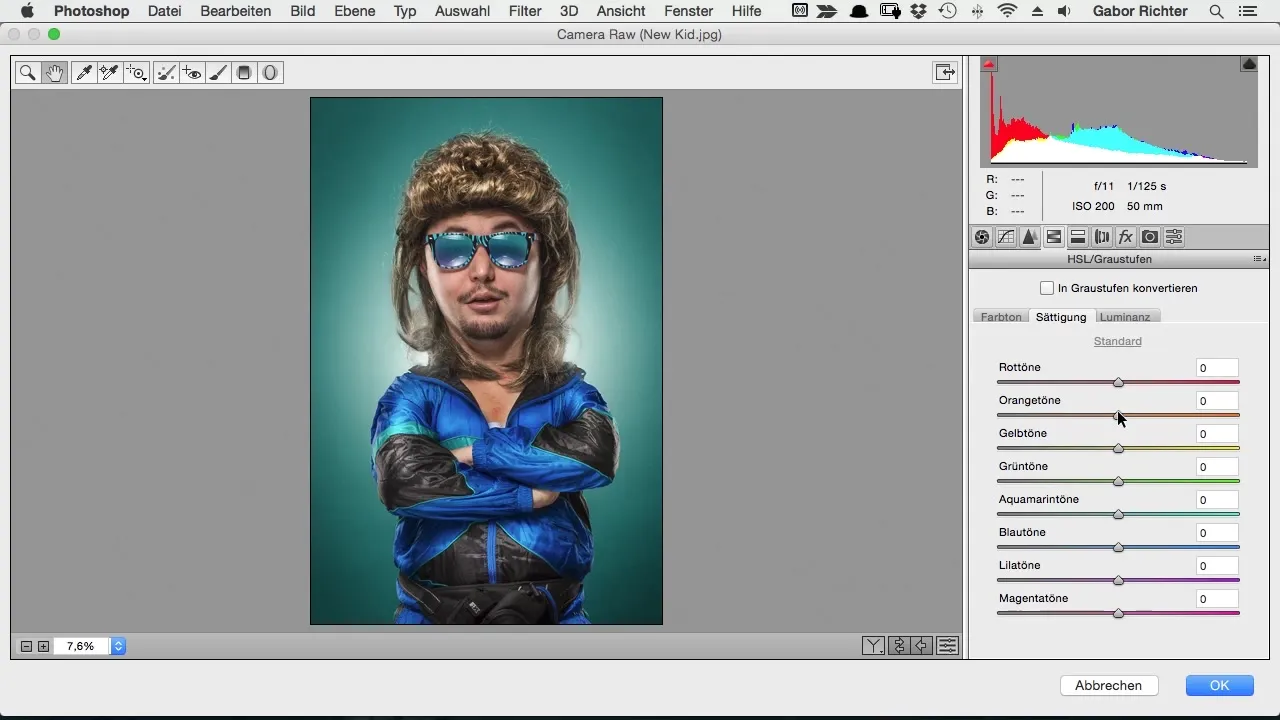Open Spotlight search in menu bar
Image resolution: width=1280 pixels, height=720 pixels.
1216,11
